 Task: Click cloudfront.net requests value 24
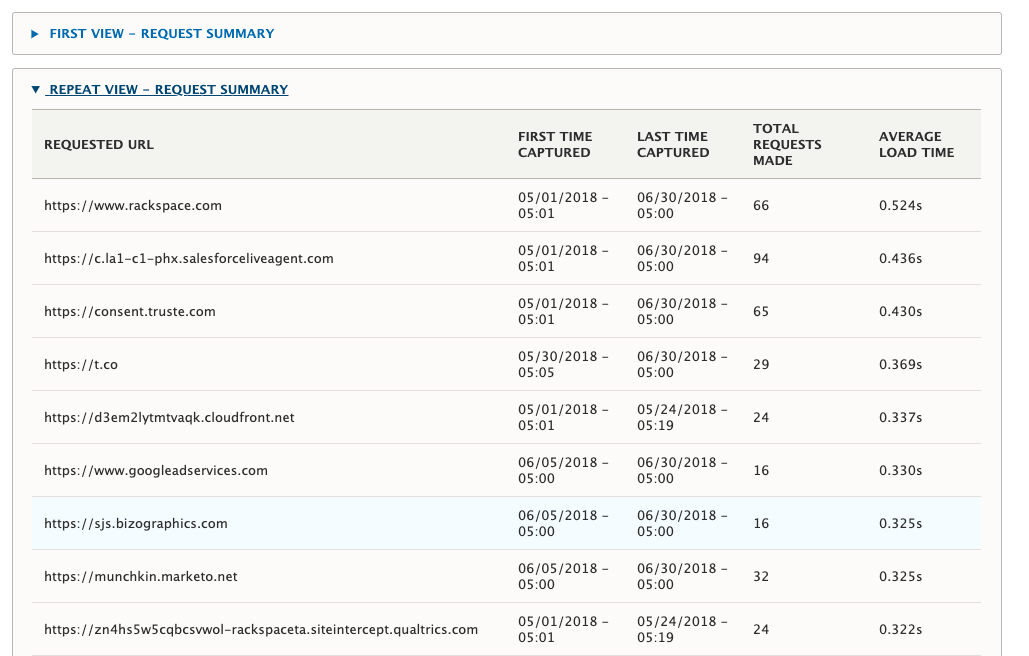coord(761,418)
